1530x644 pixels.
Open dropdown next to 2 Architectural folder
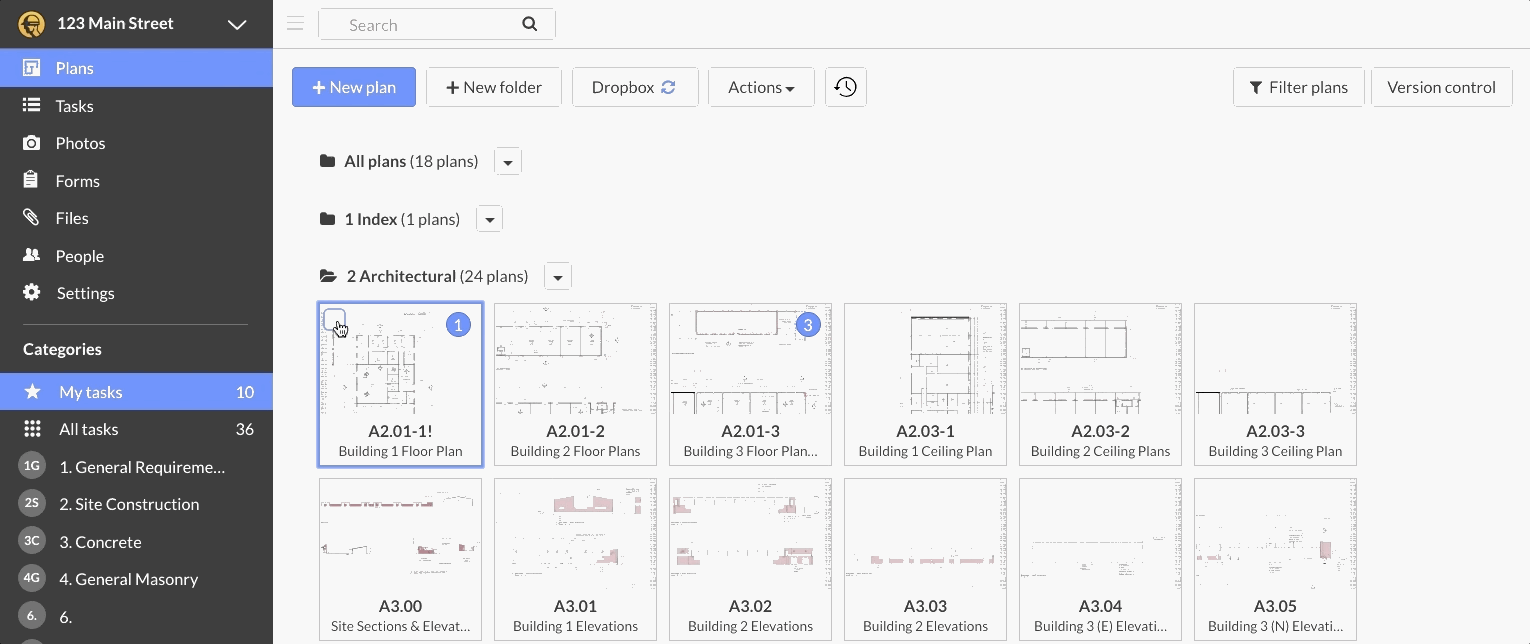coord(557,277)
